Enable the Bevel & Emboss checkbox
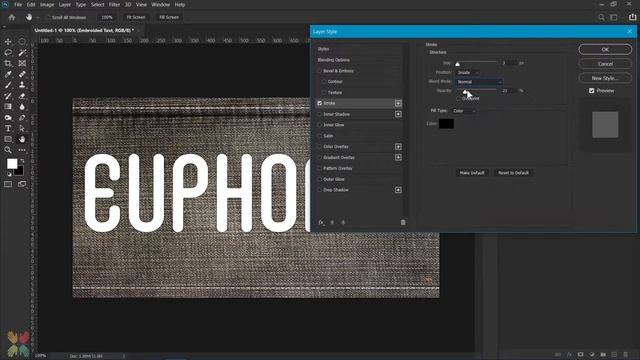Image resolution: width=640 pixels, height=360 pixels. click(x=320, y=71)
